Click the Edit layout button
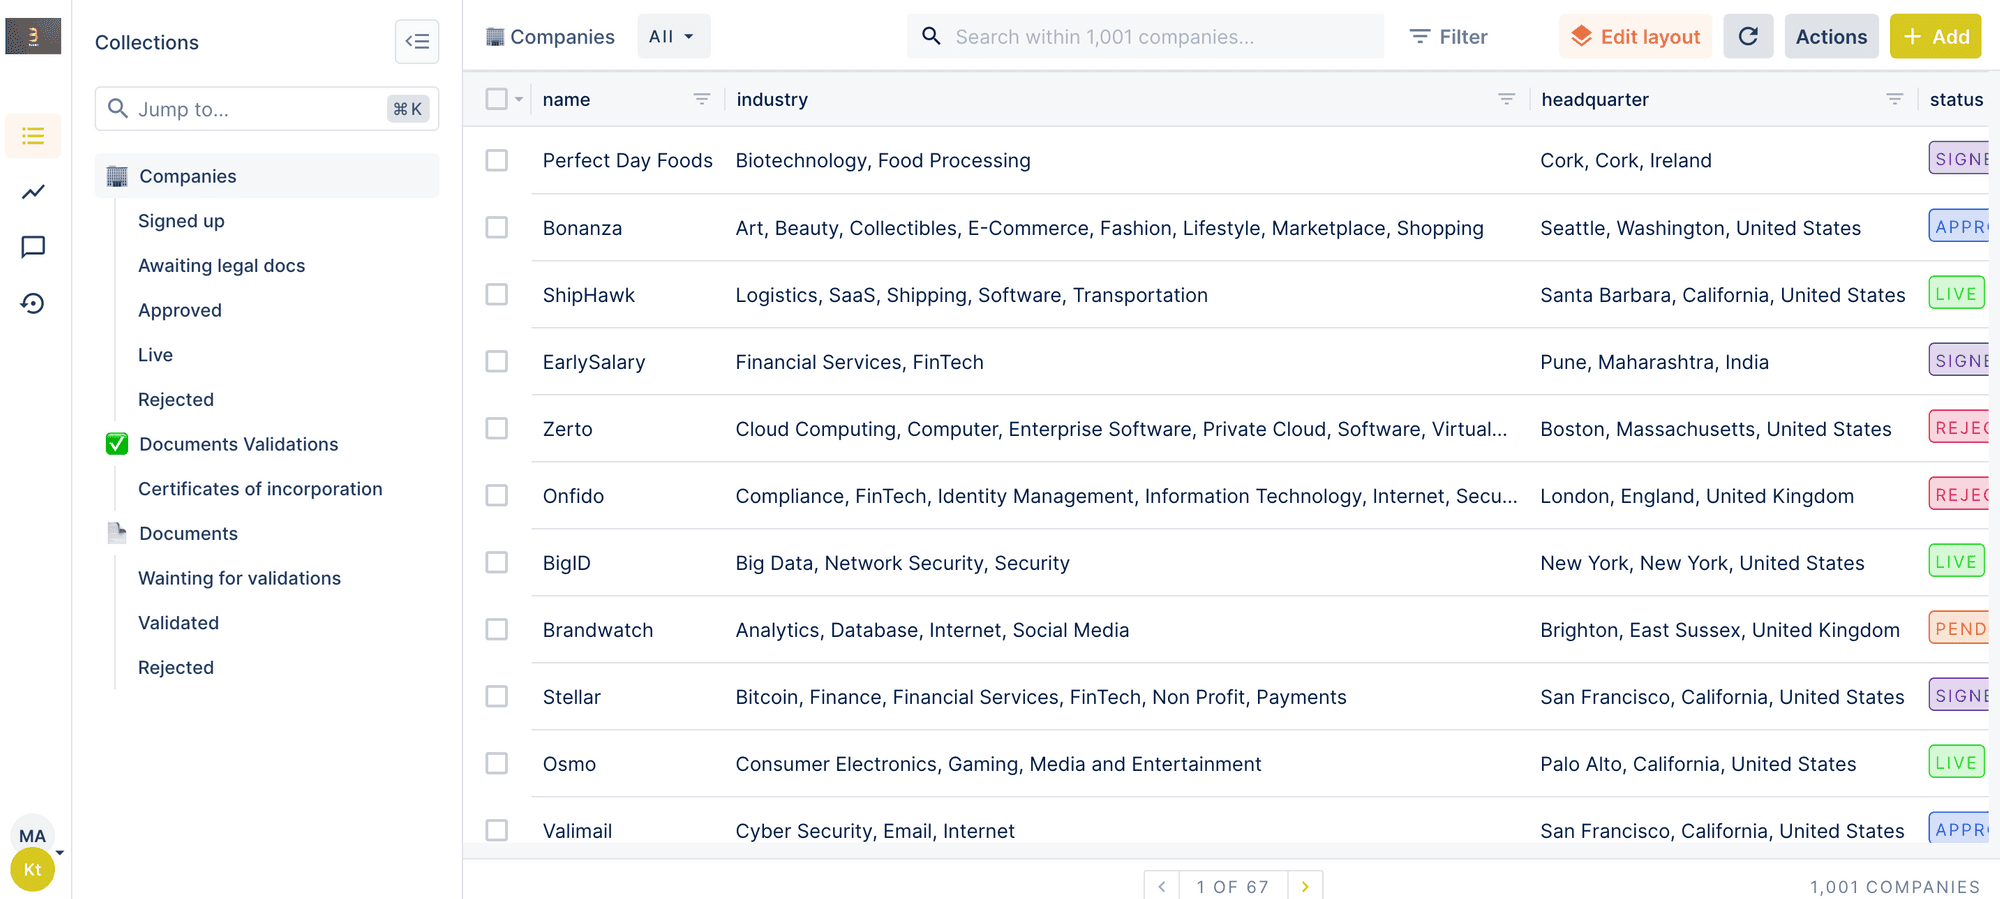This screenshot has height=899, width=2000. tap(1635, 37)
